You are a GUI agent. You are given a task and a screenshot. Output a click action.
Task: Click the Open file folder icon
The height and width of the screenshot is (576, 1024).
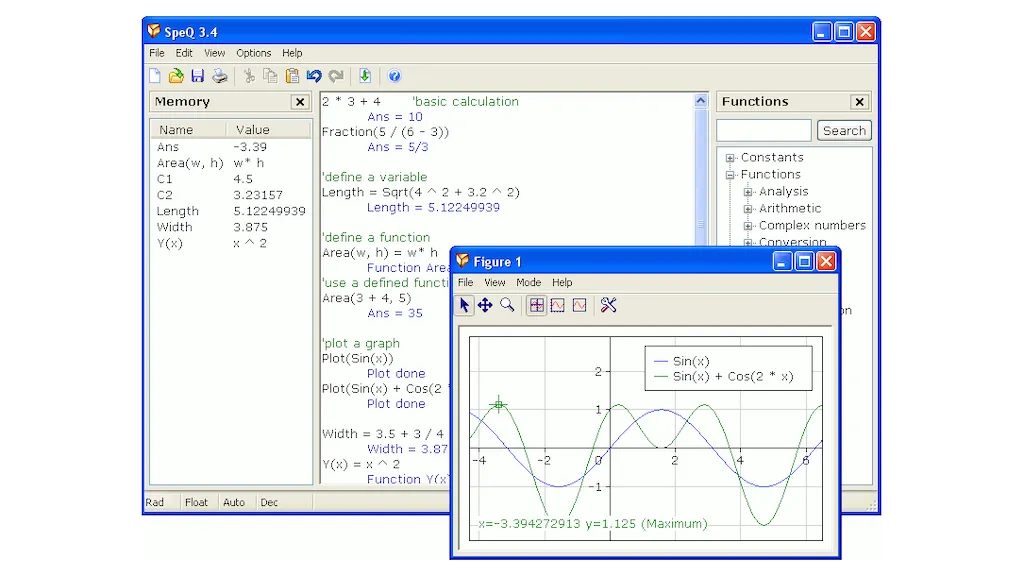pos(176,76)
